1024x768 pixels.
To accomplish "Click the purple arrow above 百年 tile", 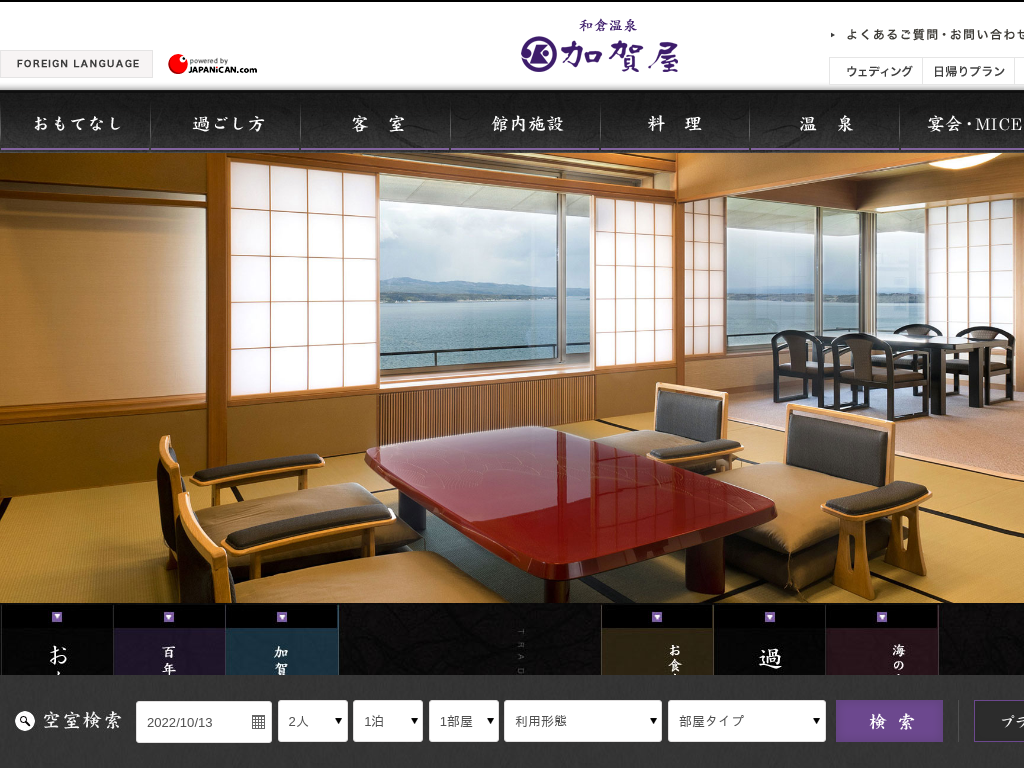I will [x=169, y=617].
